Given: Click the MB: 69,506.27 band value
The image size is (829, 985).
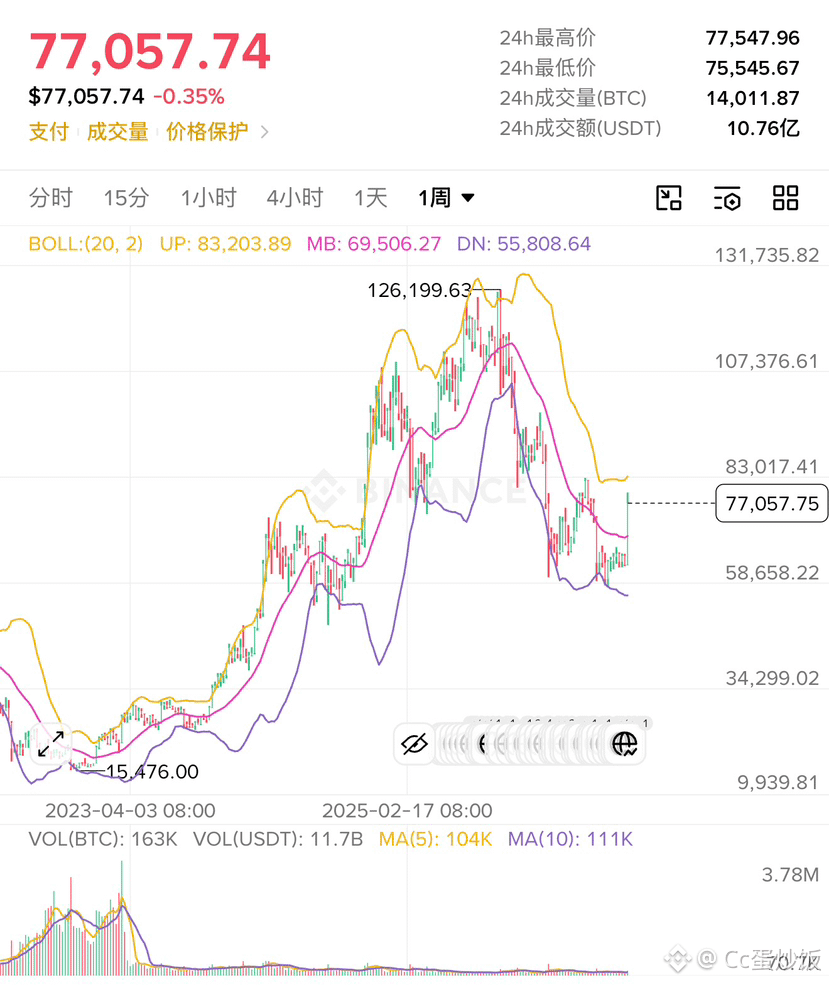Looking at the screenshot, I should (x=374, y=244).
